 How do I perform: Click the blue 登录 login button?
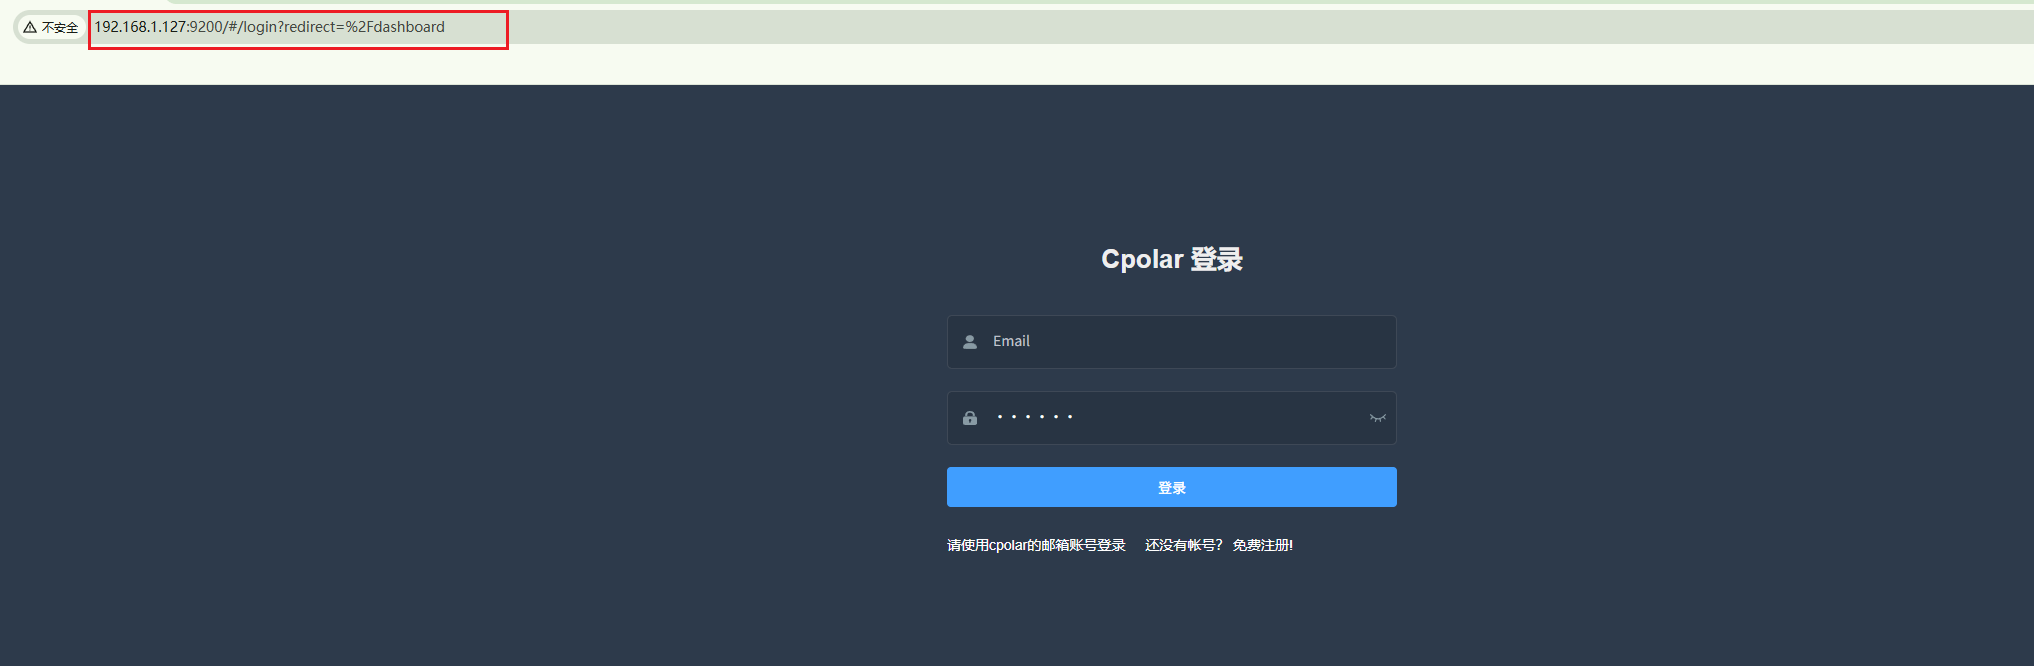(x=1171, y=487)
